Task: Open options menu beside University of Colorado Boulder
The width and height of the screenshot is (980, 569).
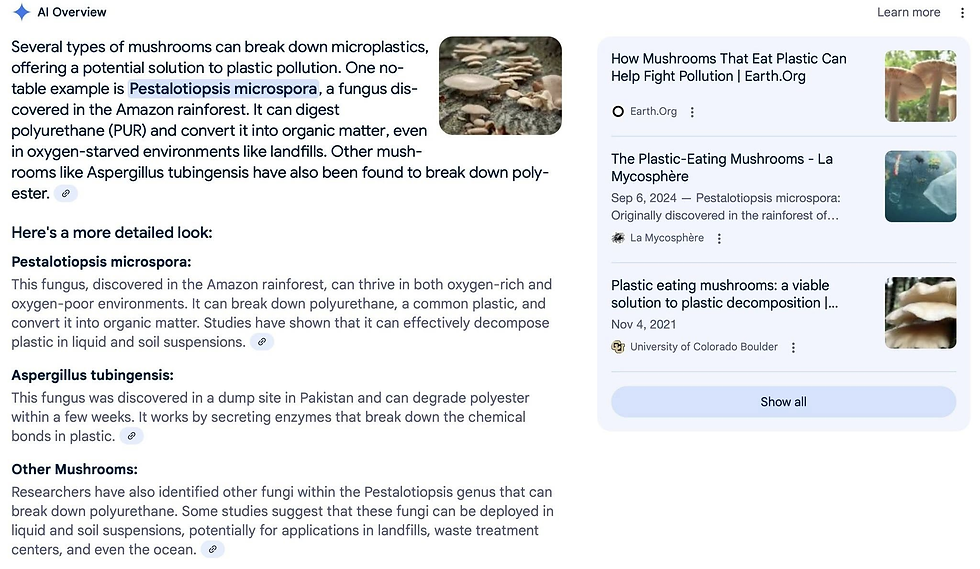Action: (793, 347)
